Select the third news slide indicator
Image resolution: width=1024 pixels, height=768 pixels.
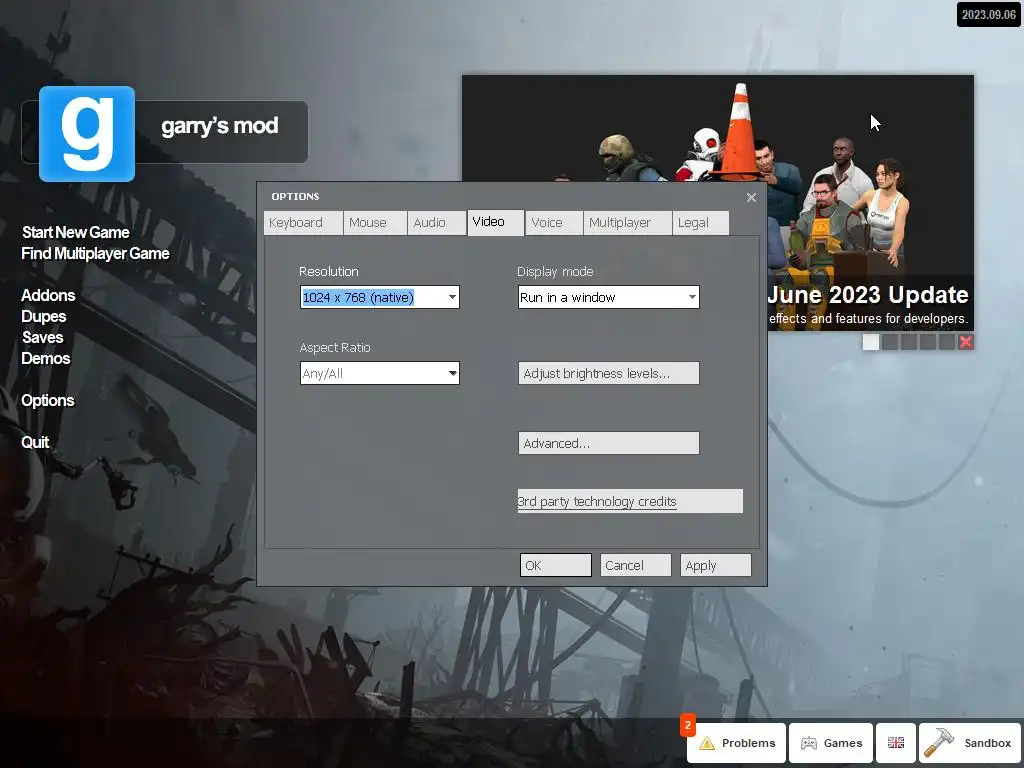(x=908, y=342)
